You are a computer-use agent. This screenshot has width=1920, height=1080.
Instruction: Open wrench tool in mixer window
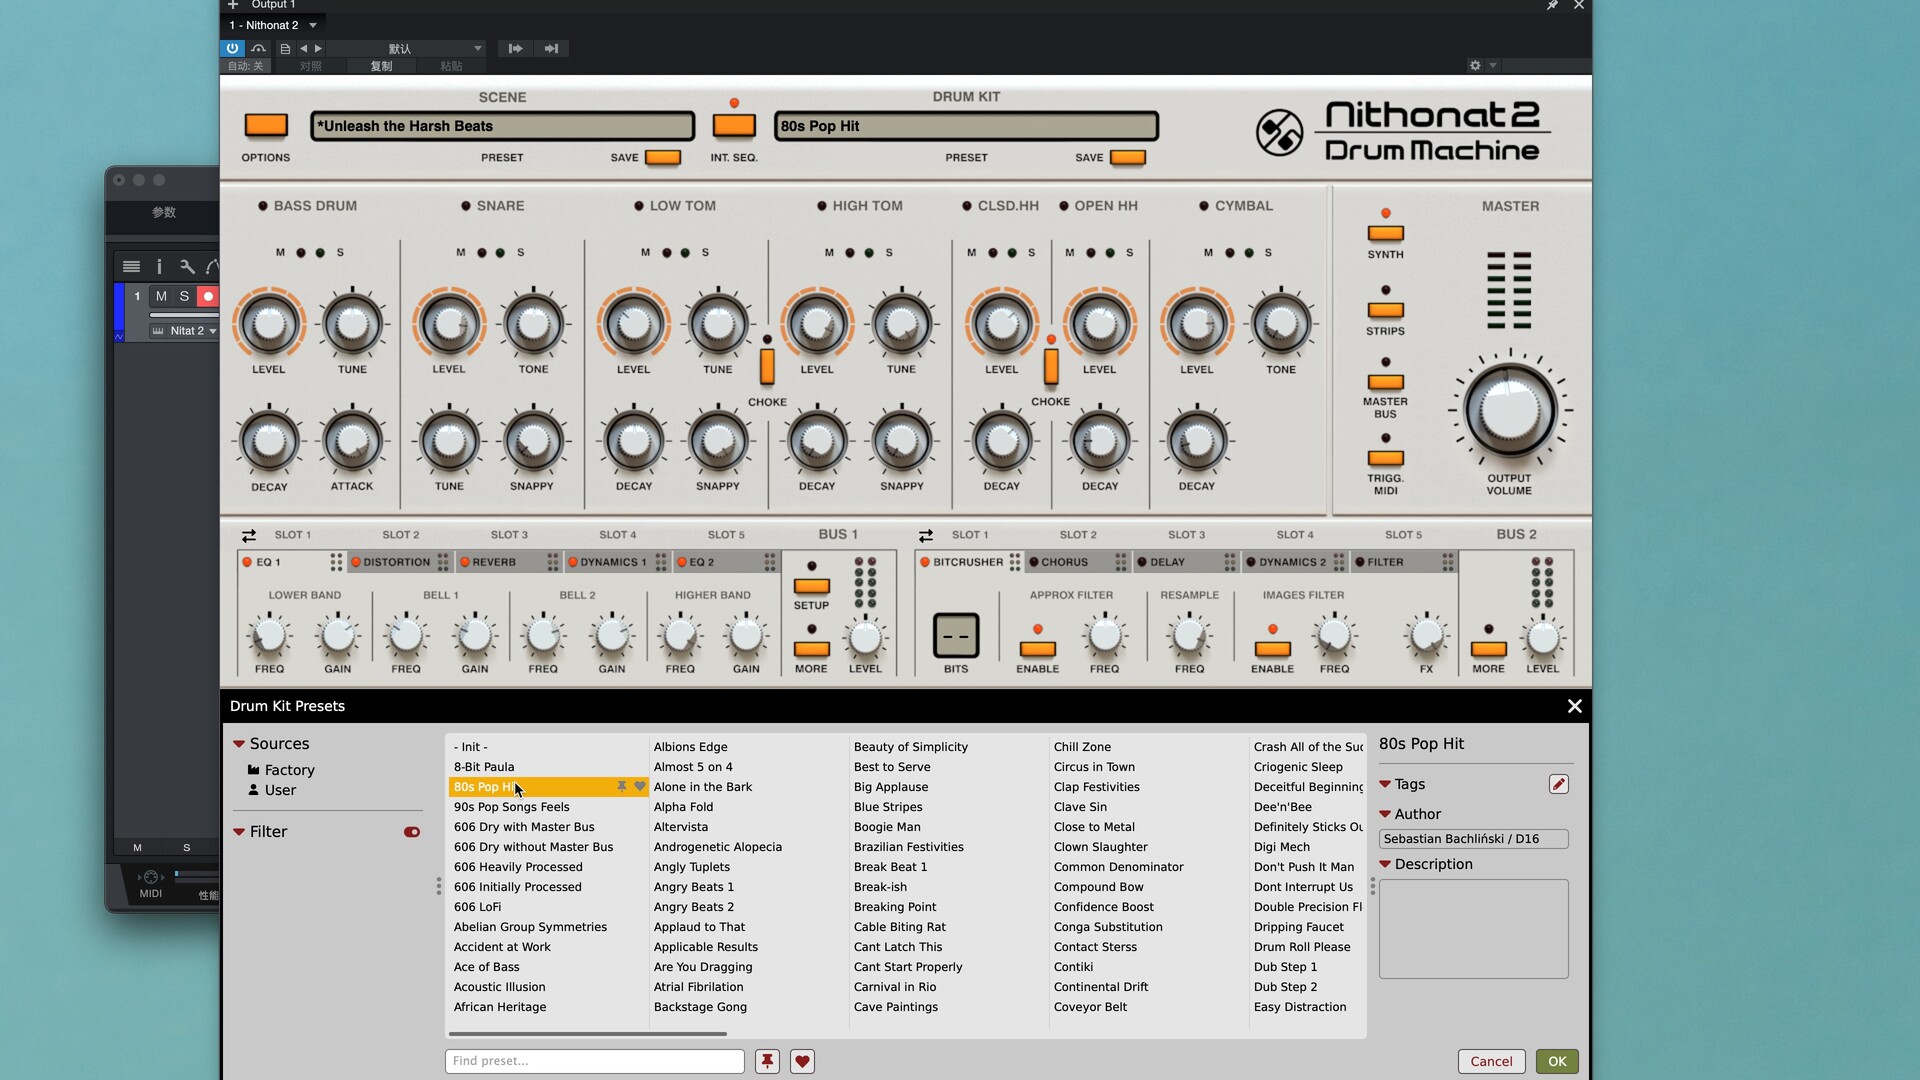(x=187, y=267)
